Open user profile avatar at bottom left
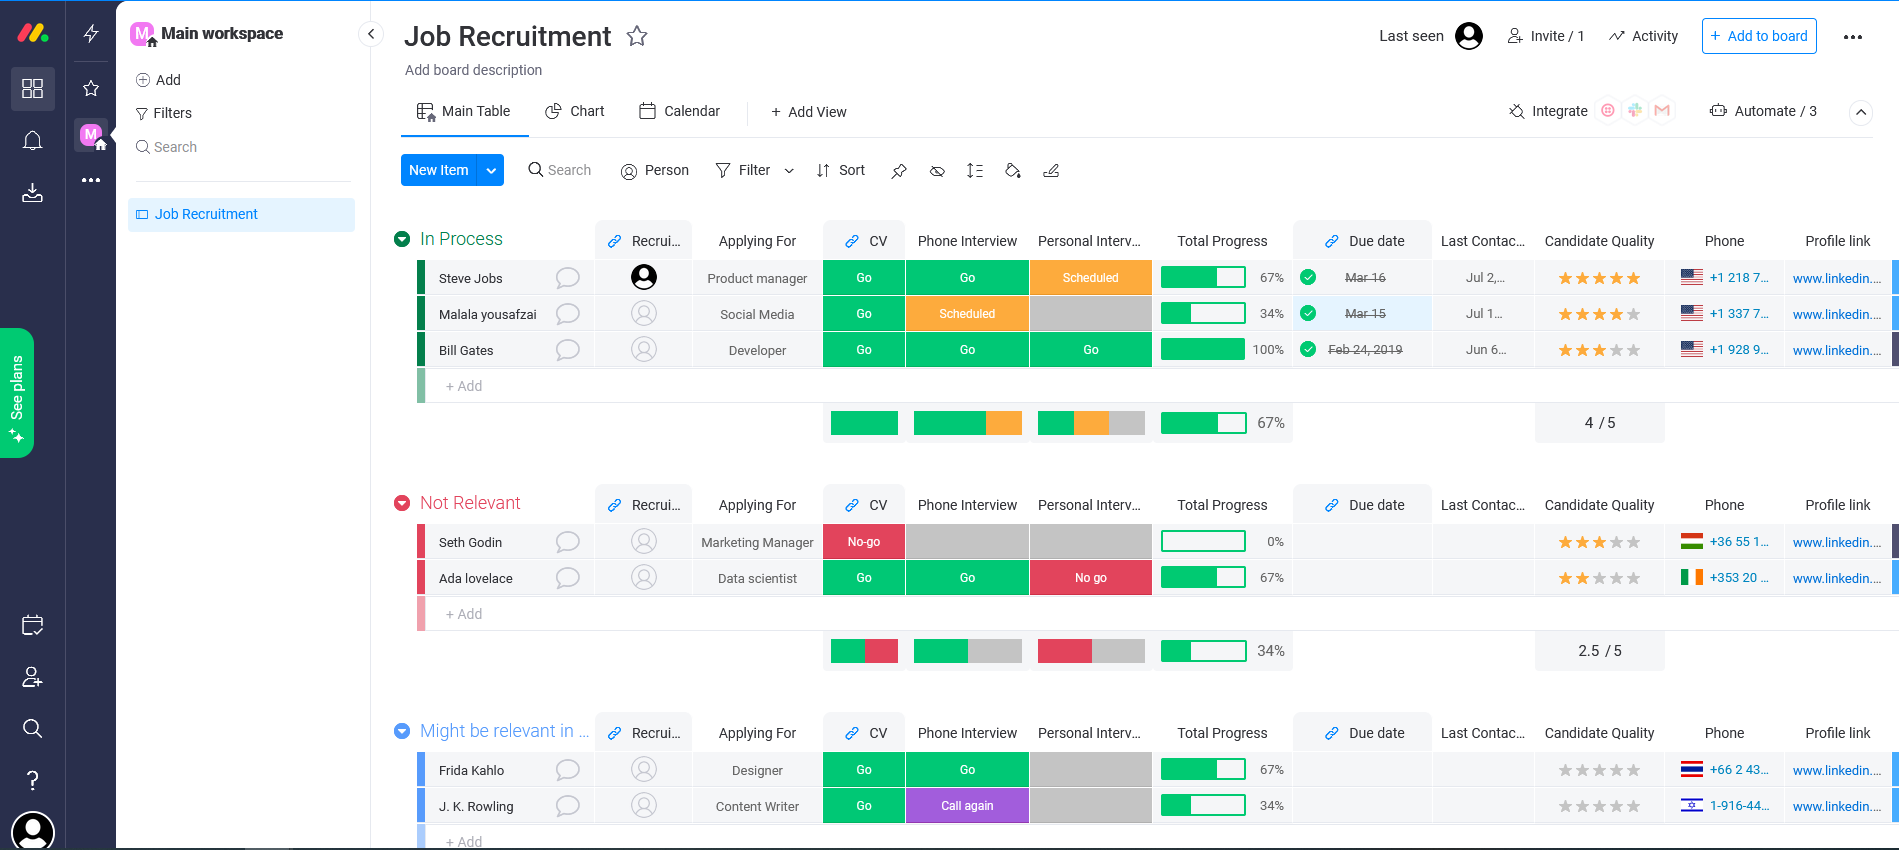 point(33,831)
